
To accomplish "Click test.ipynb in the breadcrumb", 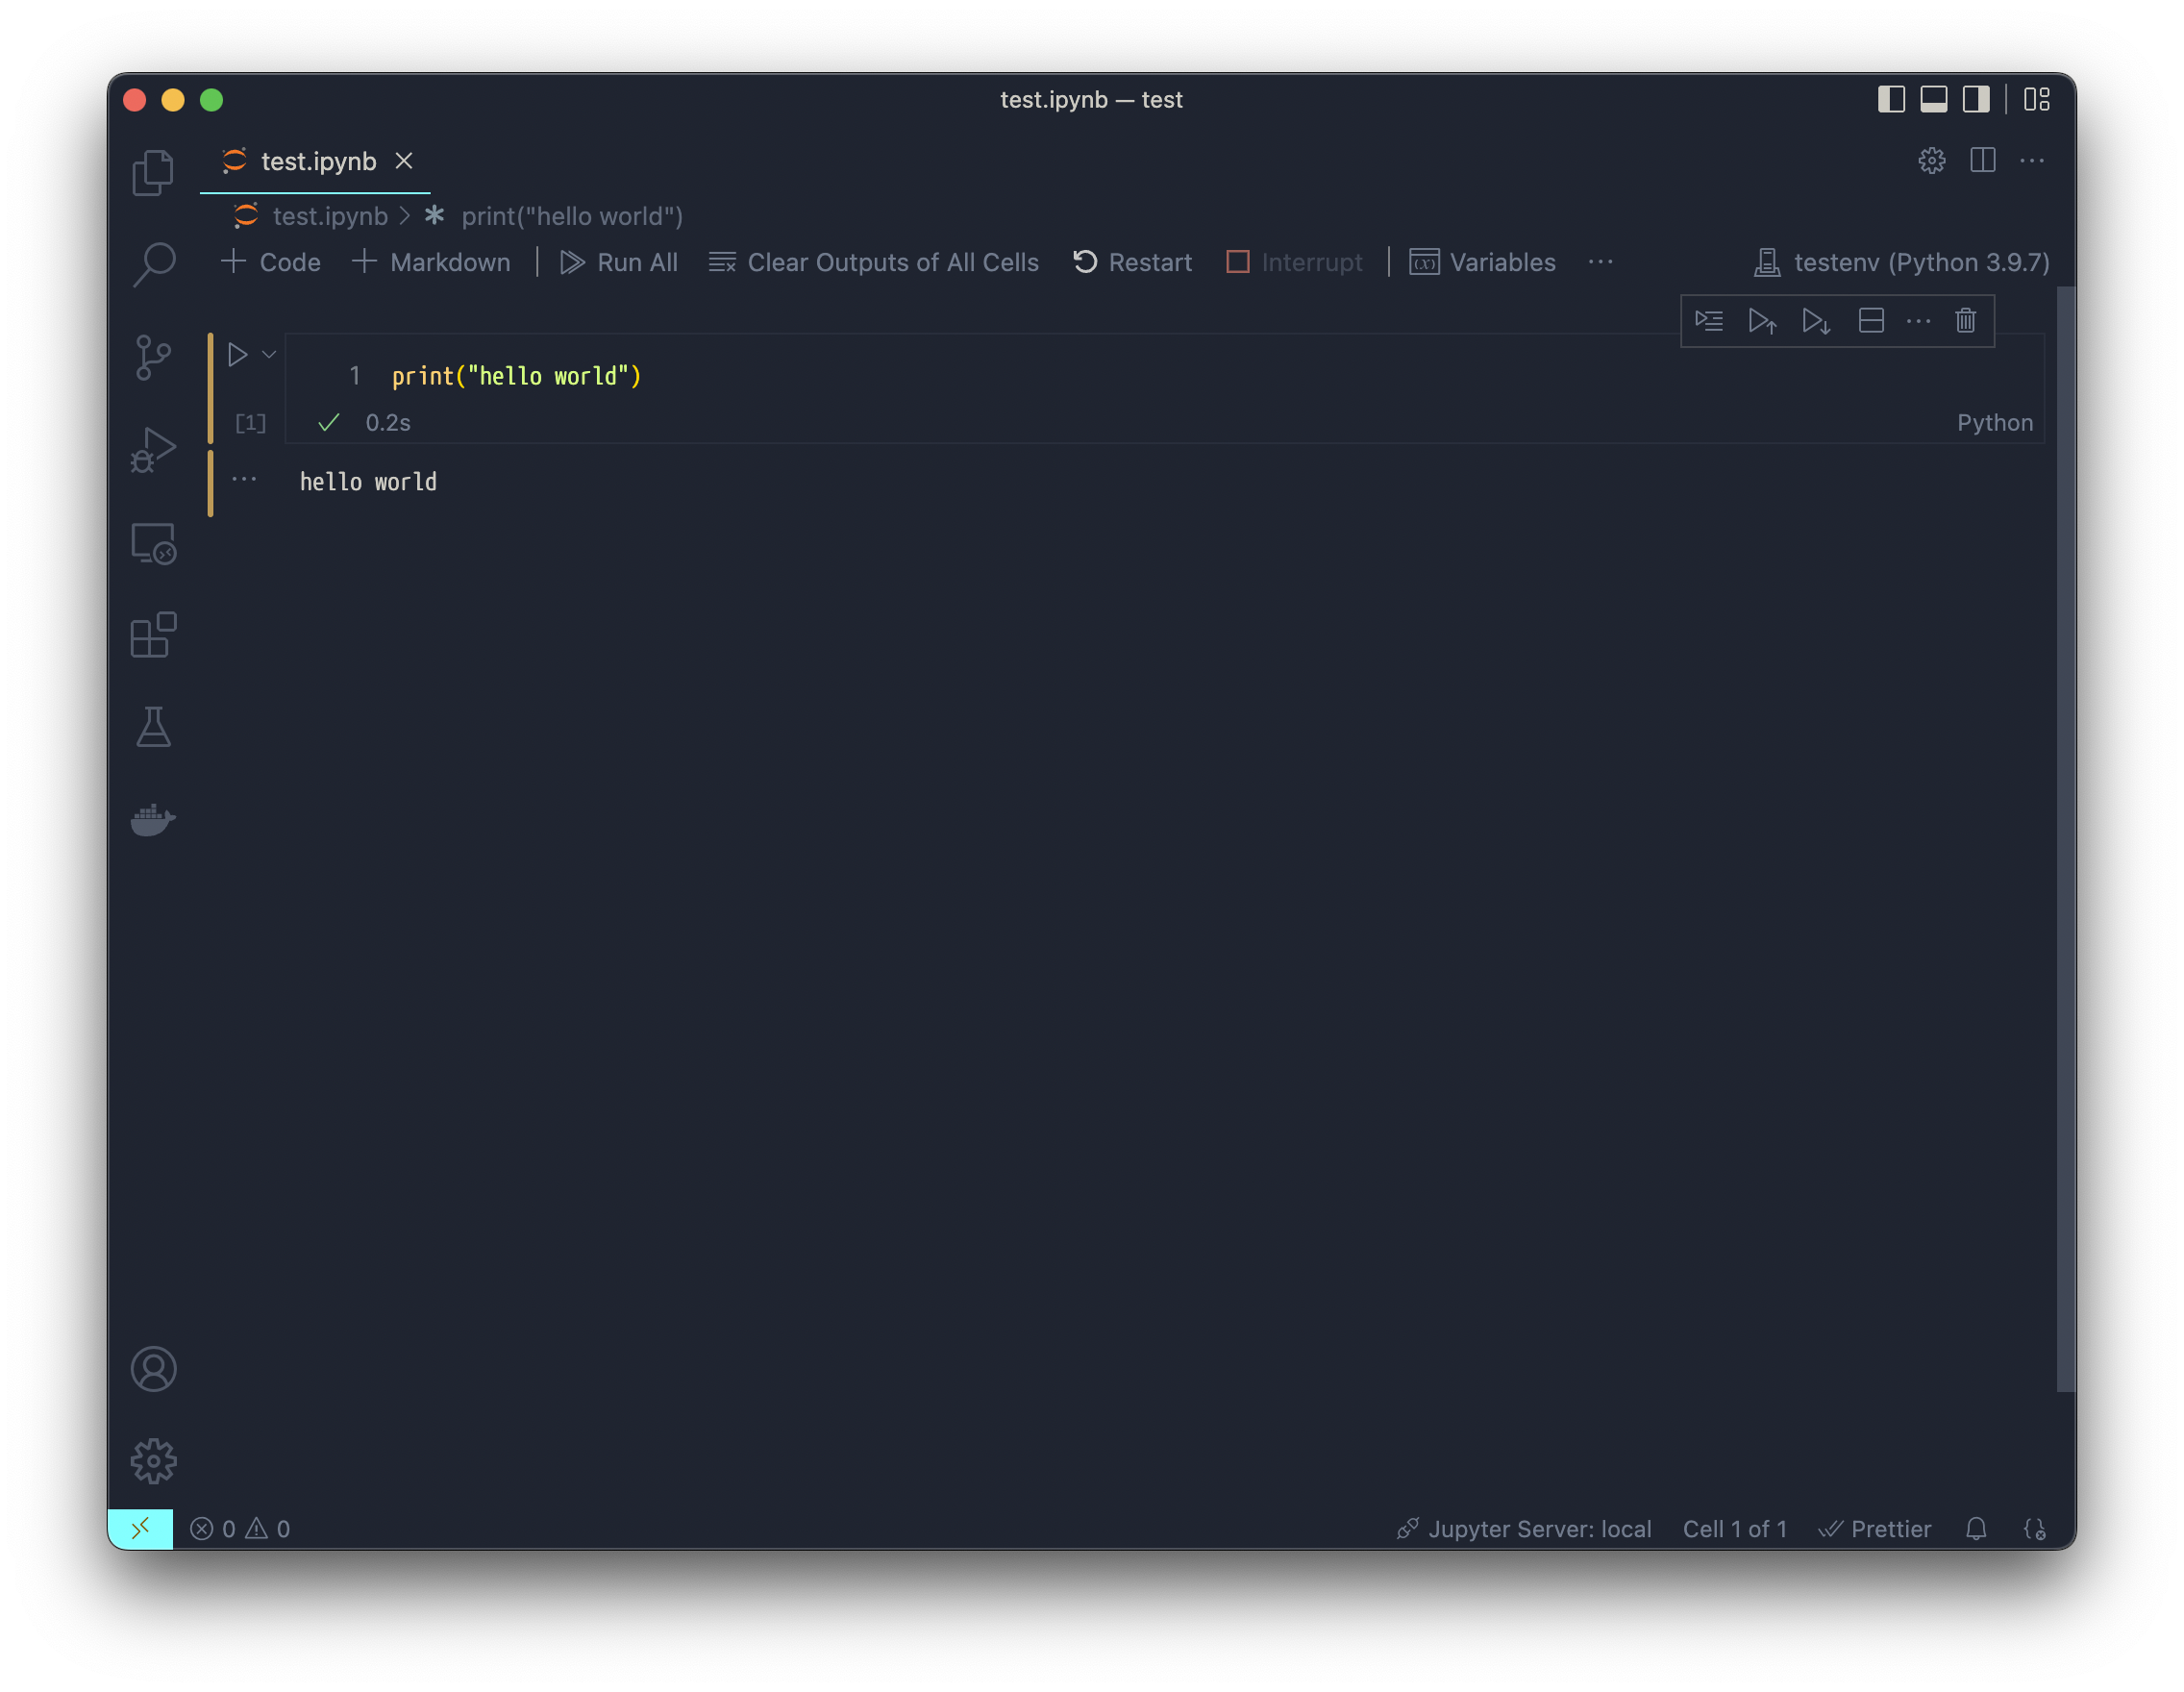I will (329, 216).
